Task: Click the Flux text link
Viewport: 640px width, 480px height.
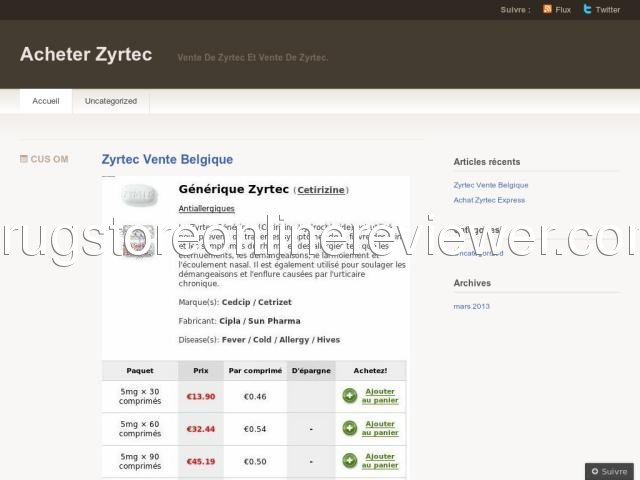Action: 563,10
